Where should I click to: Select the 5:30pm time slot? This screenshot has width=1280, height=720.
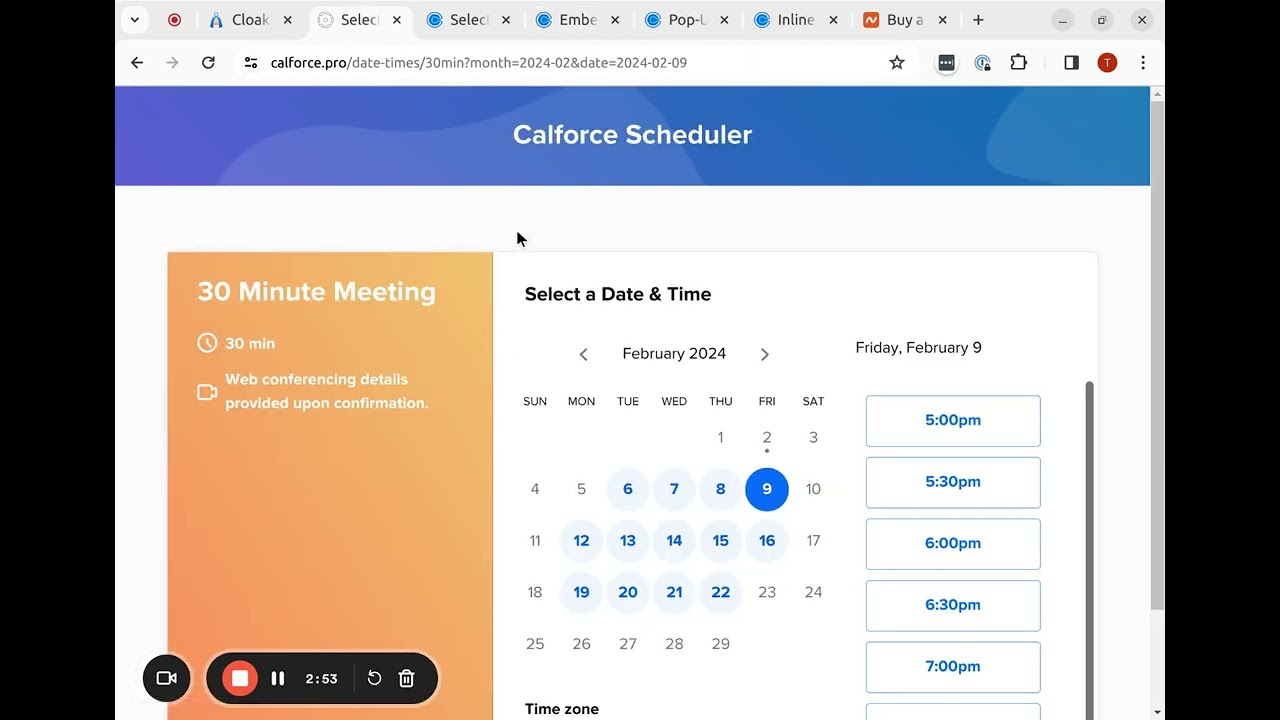[x=953, y=482]
